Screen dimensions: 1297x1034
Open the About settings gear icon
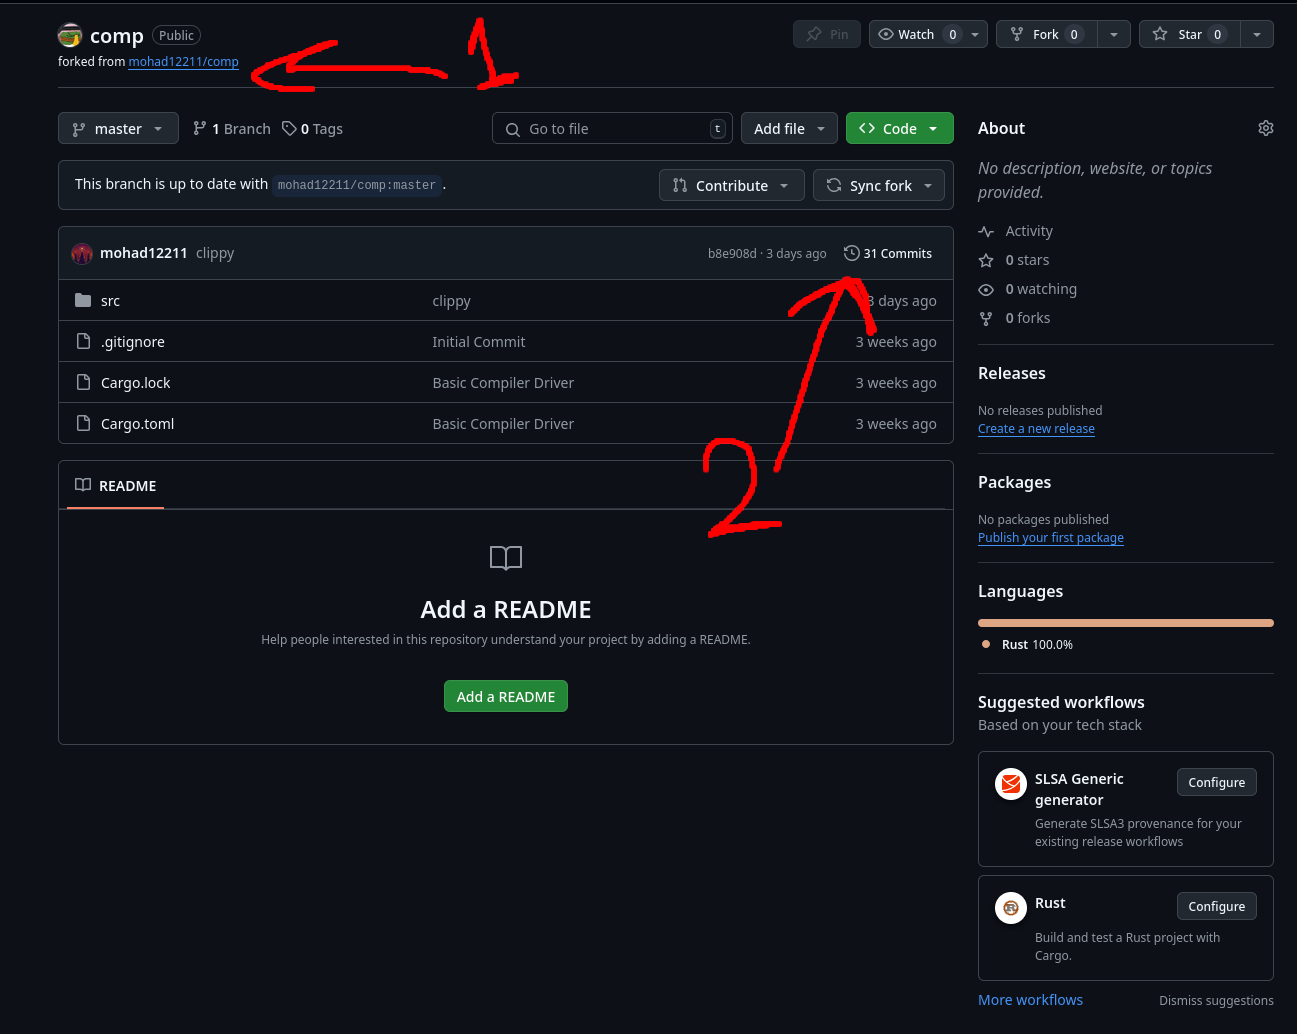point(1265,128)
